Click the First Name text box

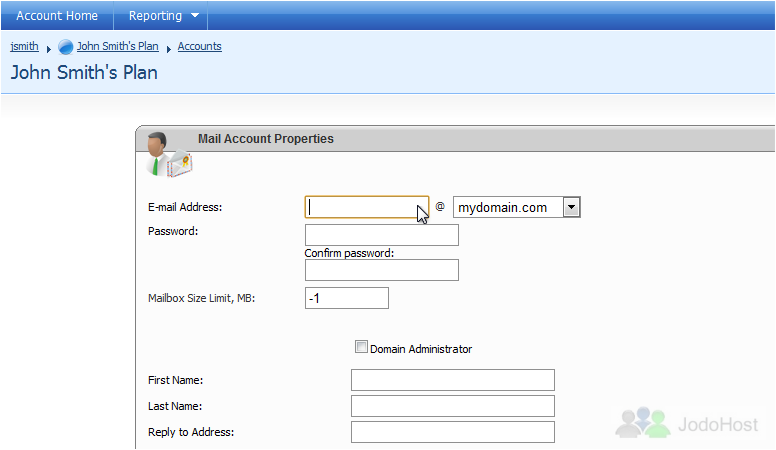point(453,380)
